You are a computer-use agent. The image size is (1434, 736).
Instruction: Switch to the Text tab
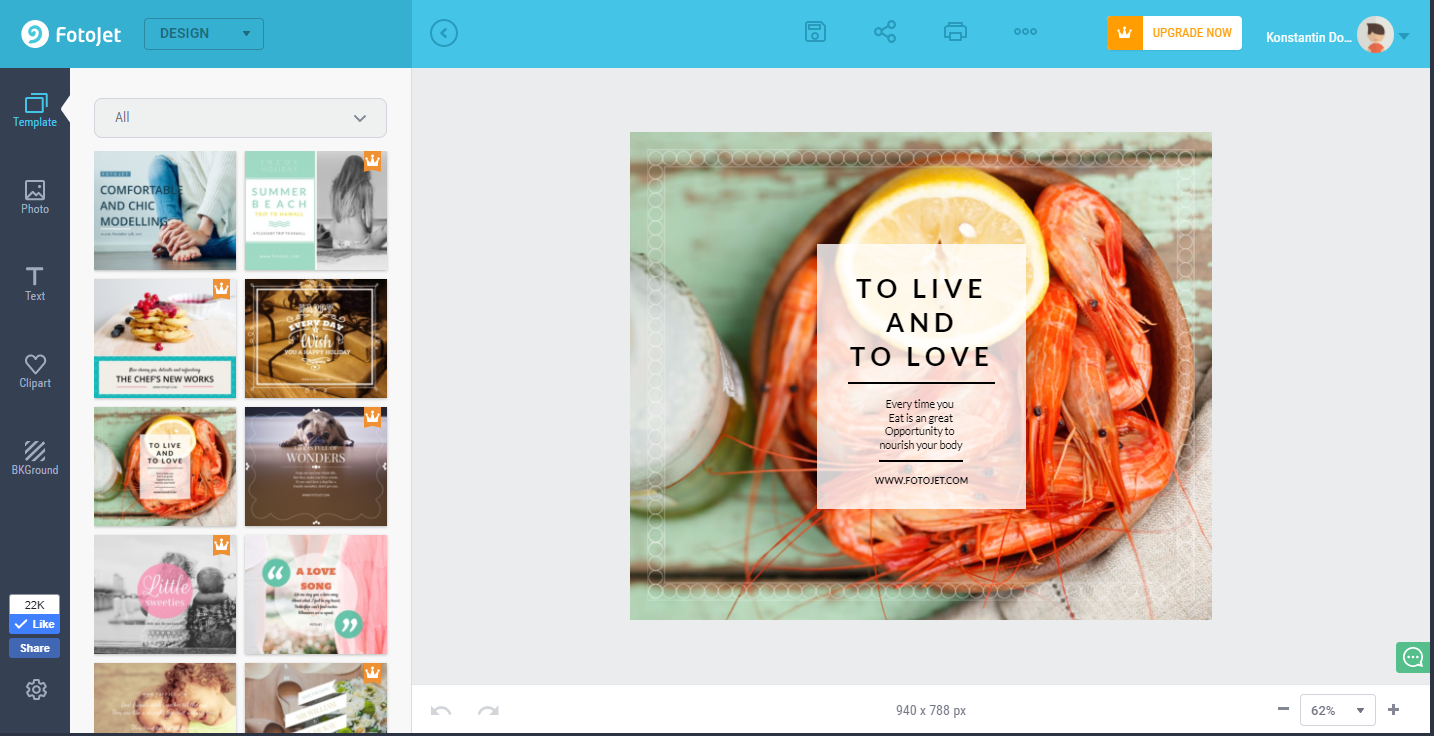(x=35, y=284)
